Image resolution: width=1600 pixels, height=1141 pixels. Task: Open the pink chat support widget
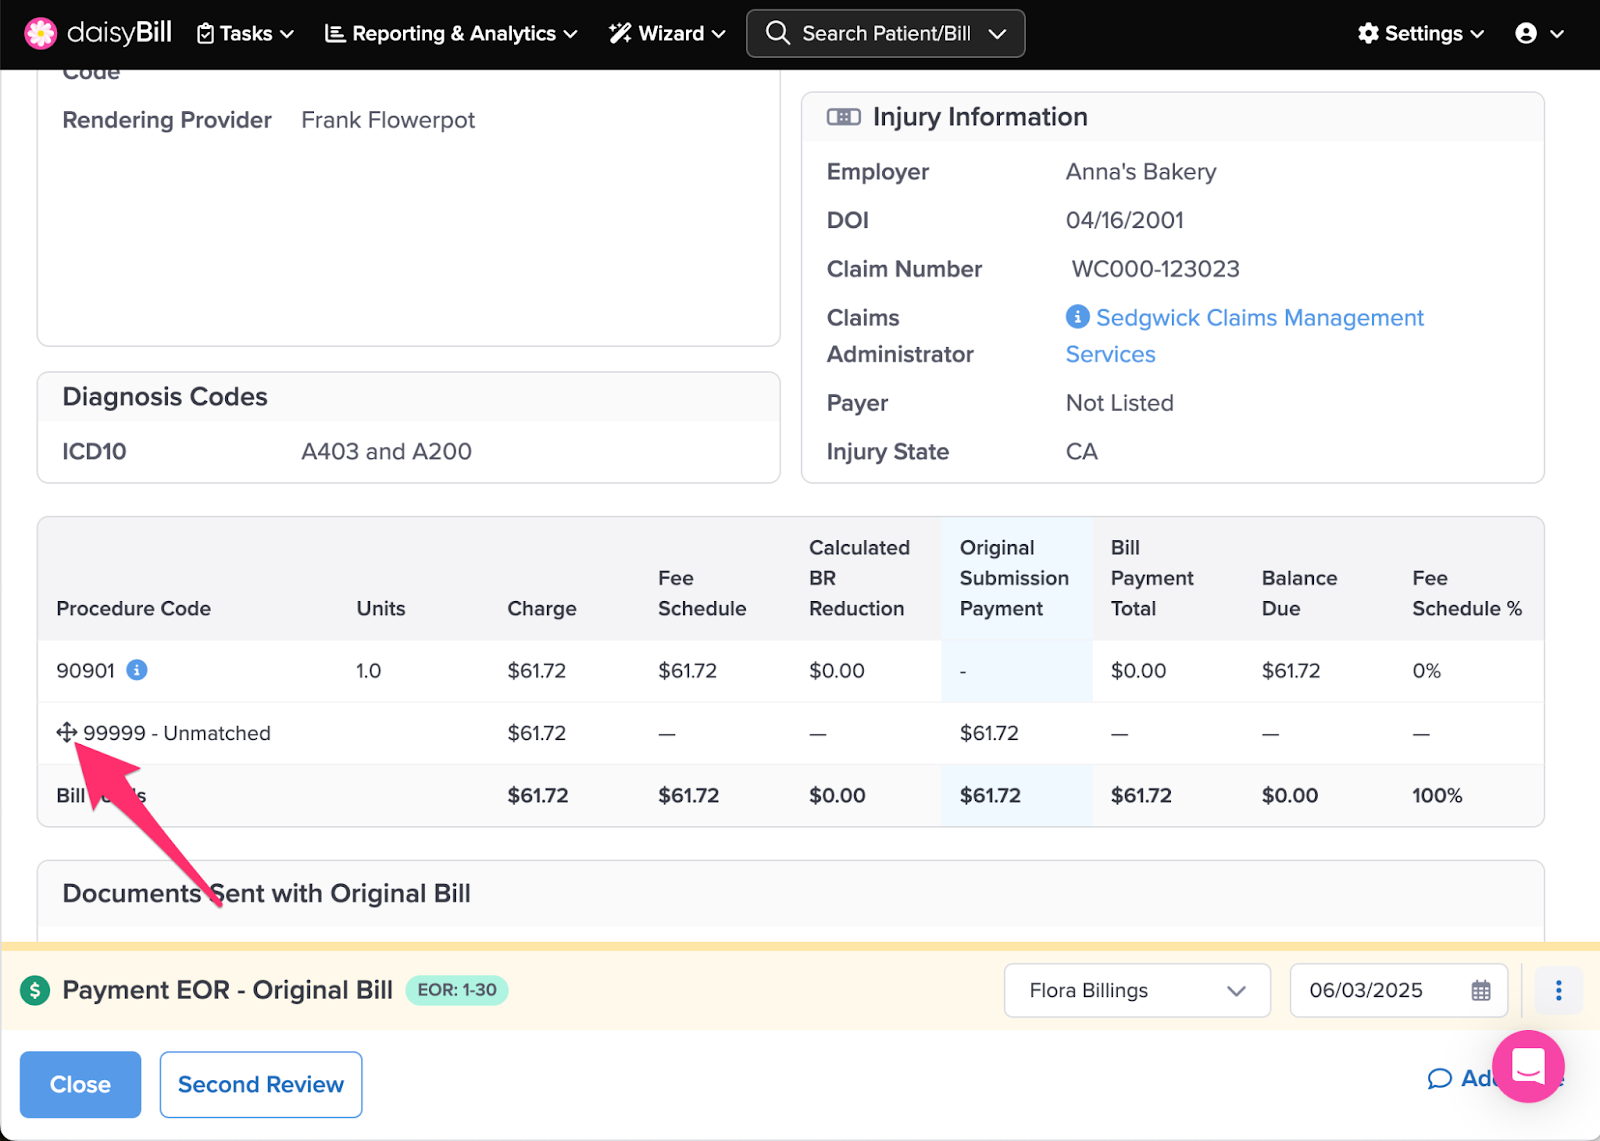[1528, 1066]
